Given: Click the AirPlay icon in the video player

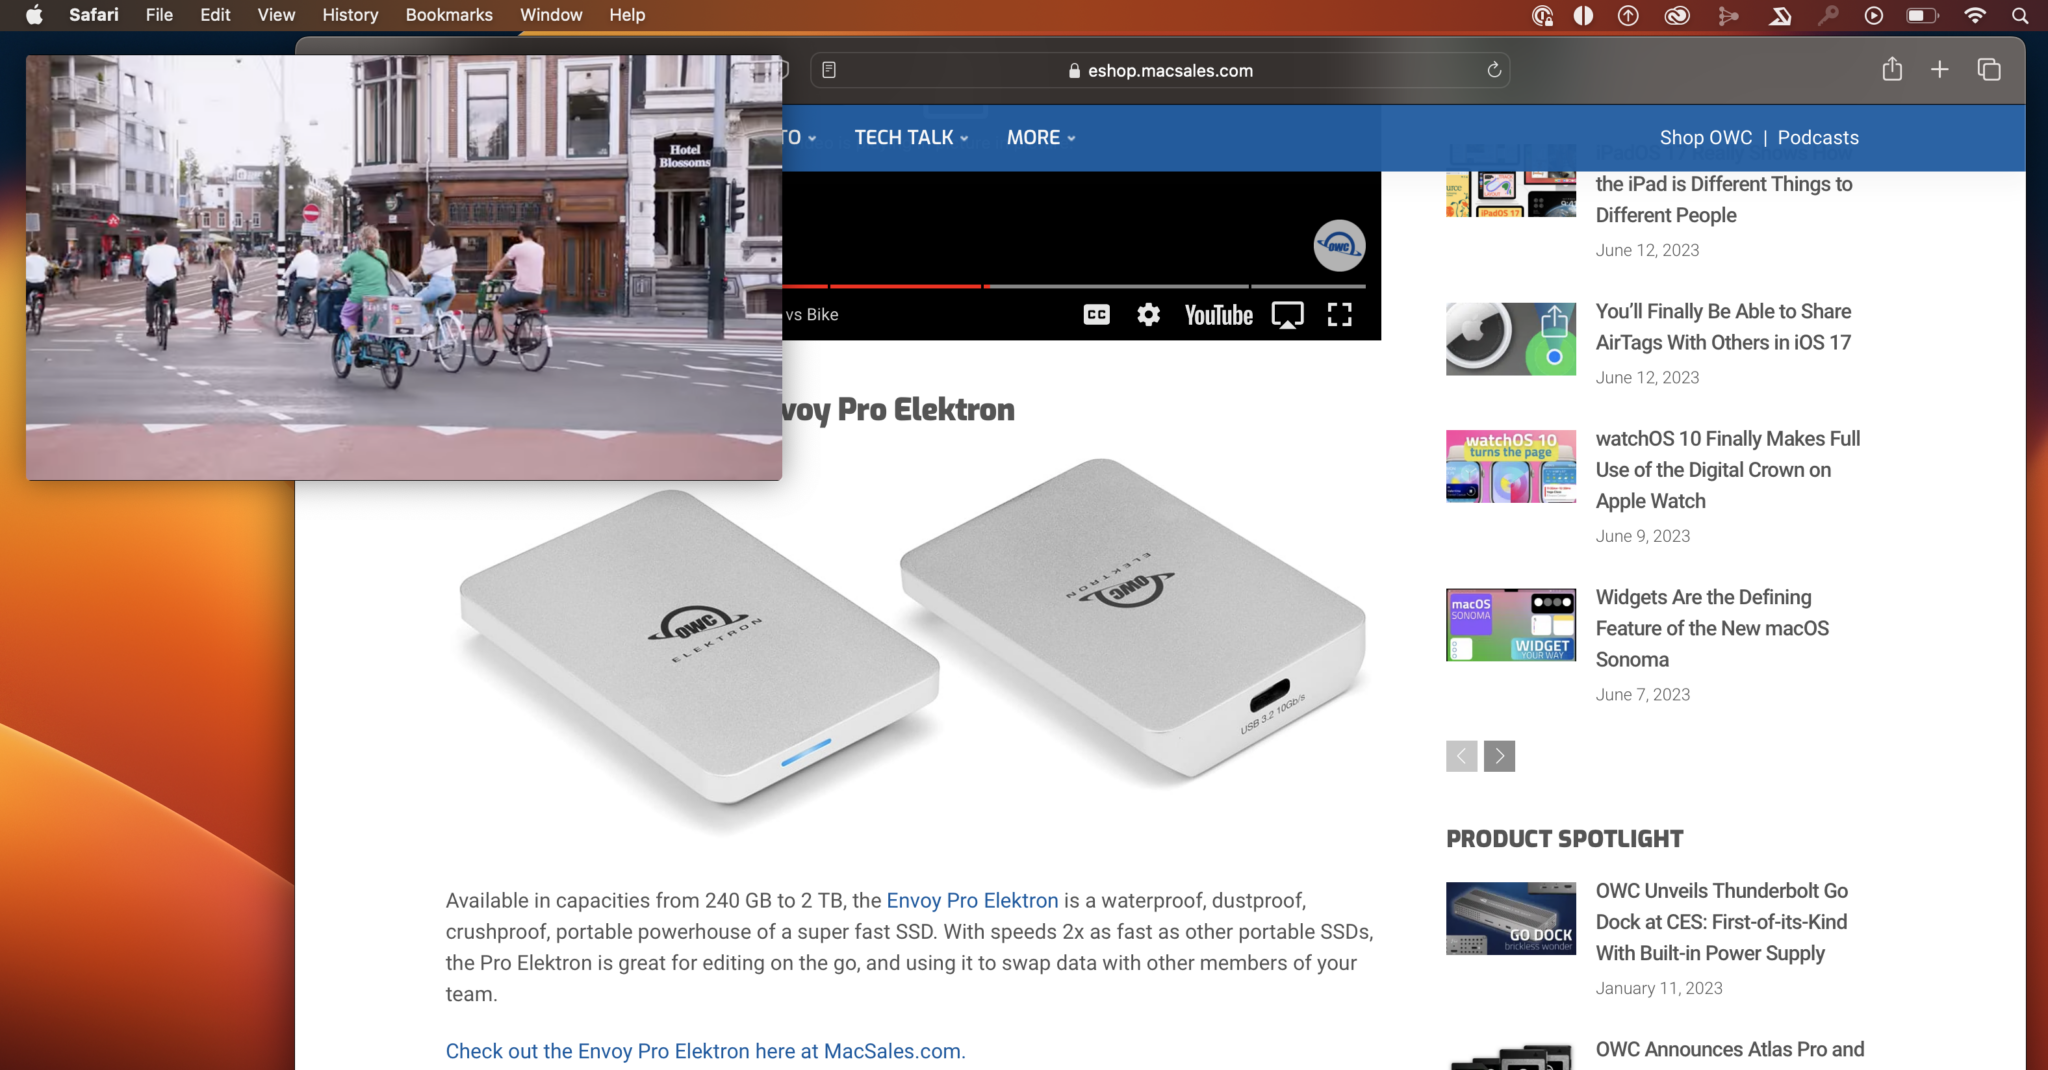Looking at the screenshot, I should [x=1289, y=314].
